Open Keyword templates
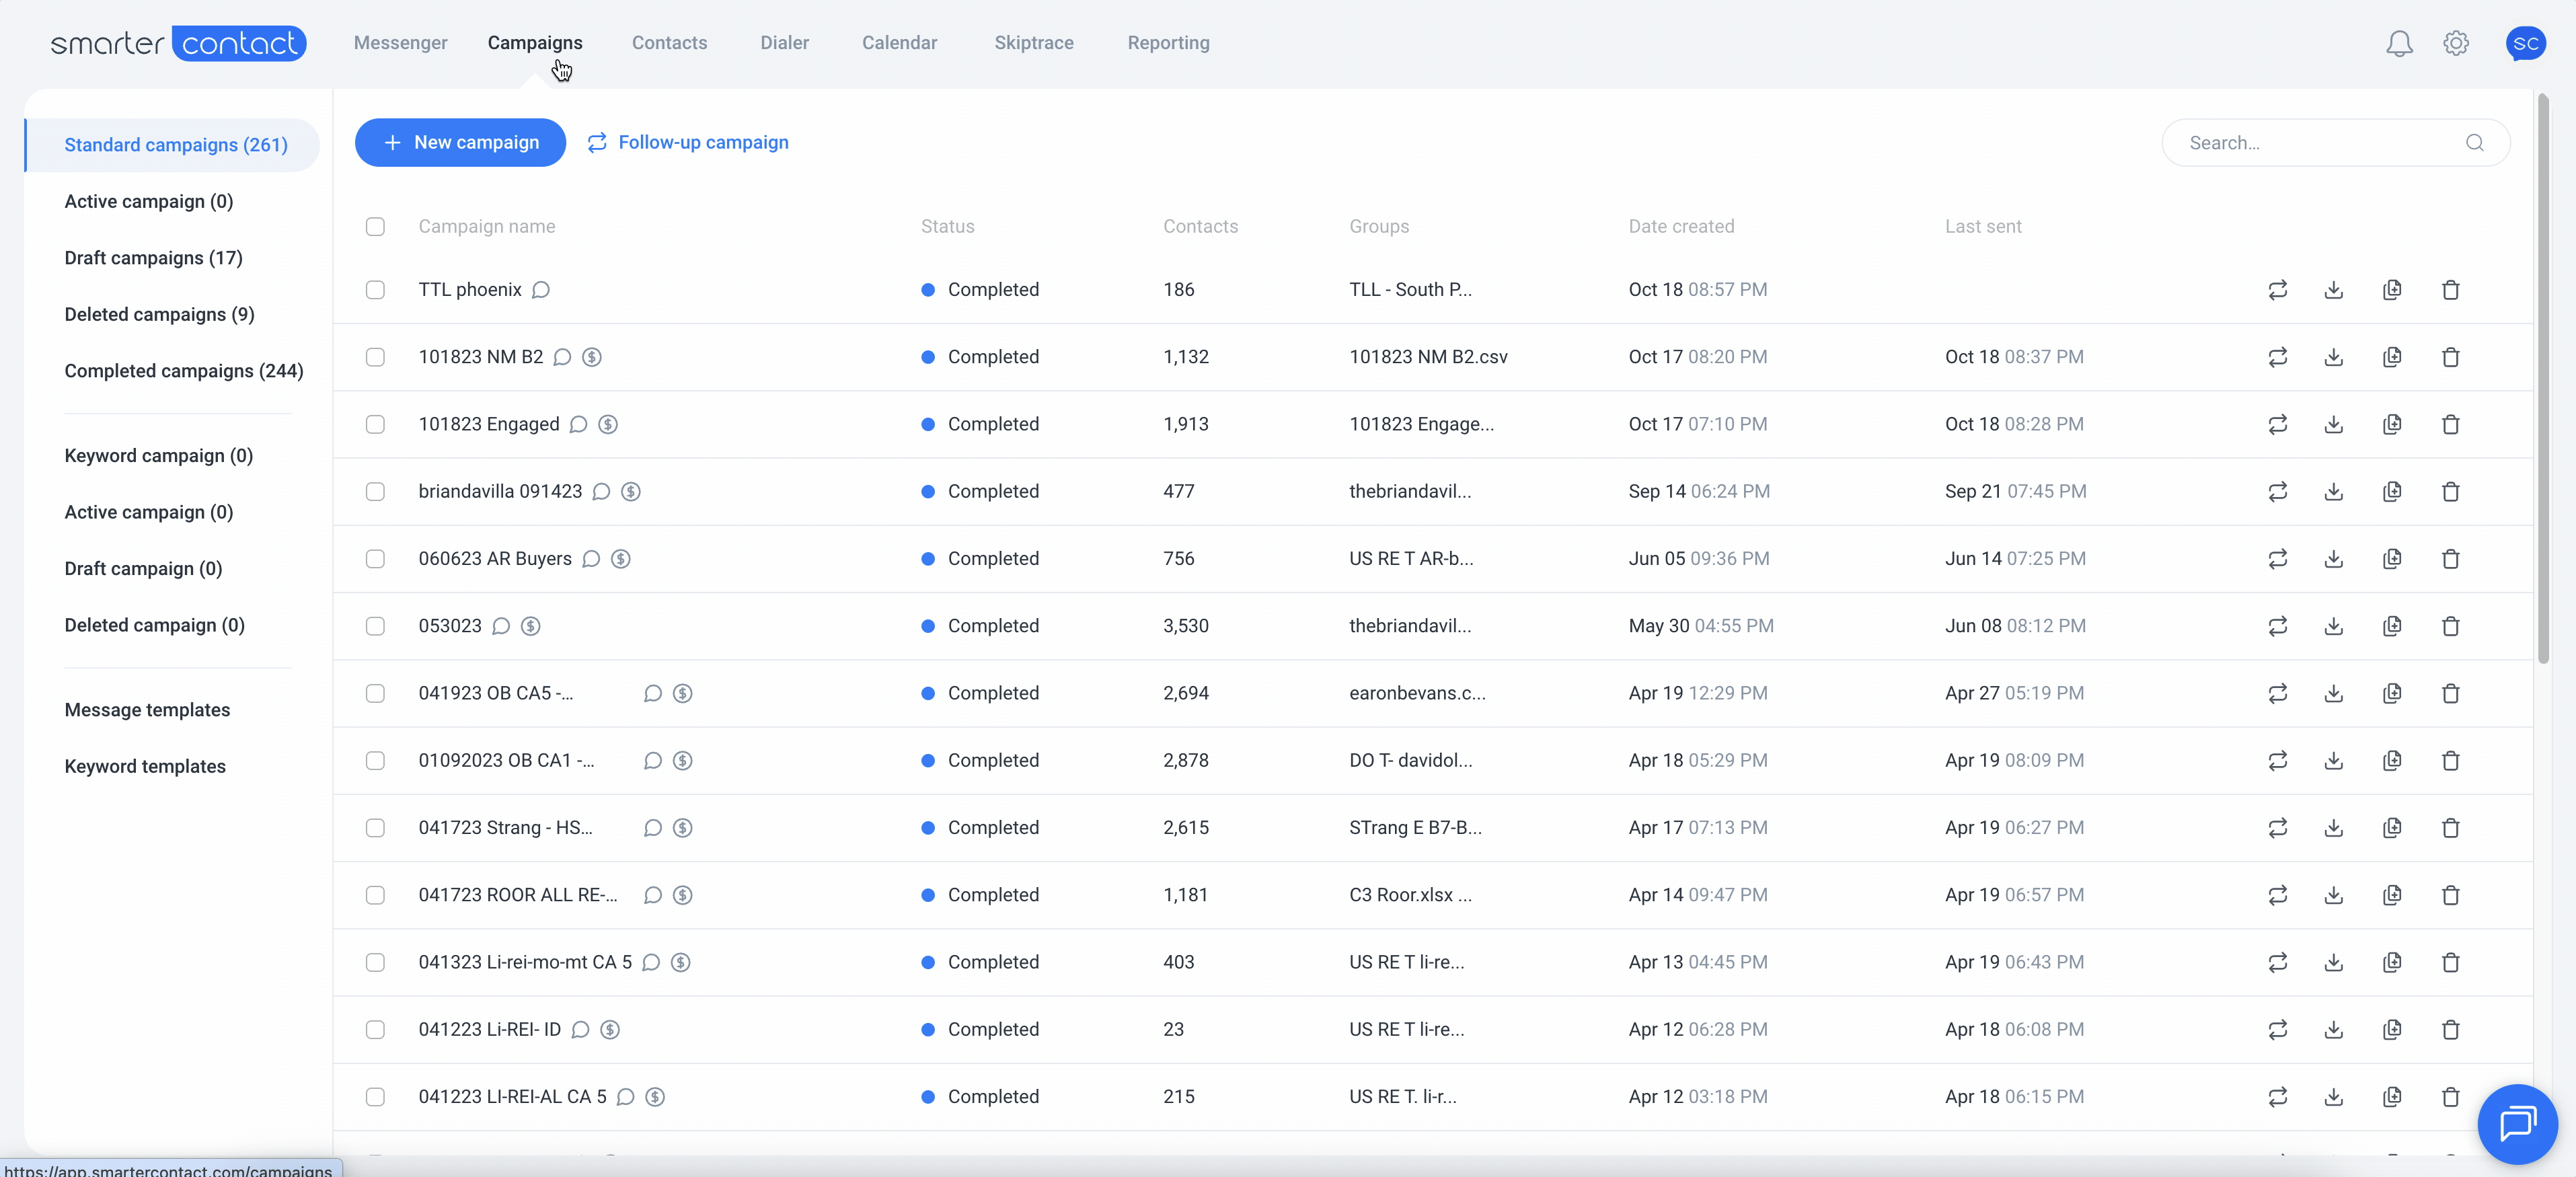The width and height of the screenshot is (2576, 1177). tap(145, 767)
